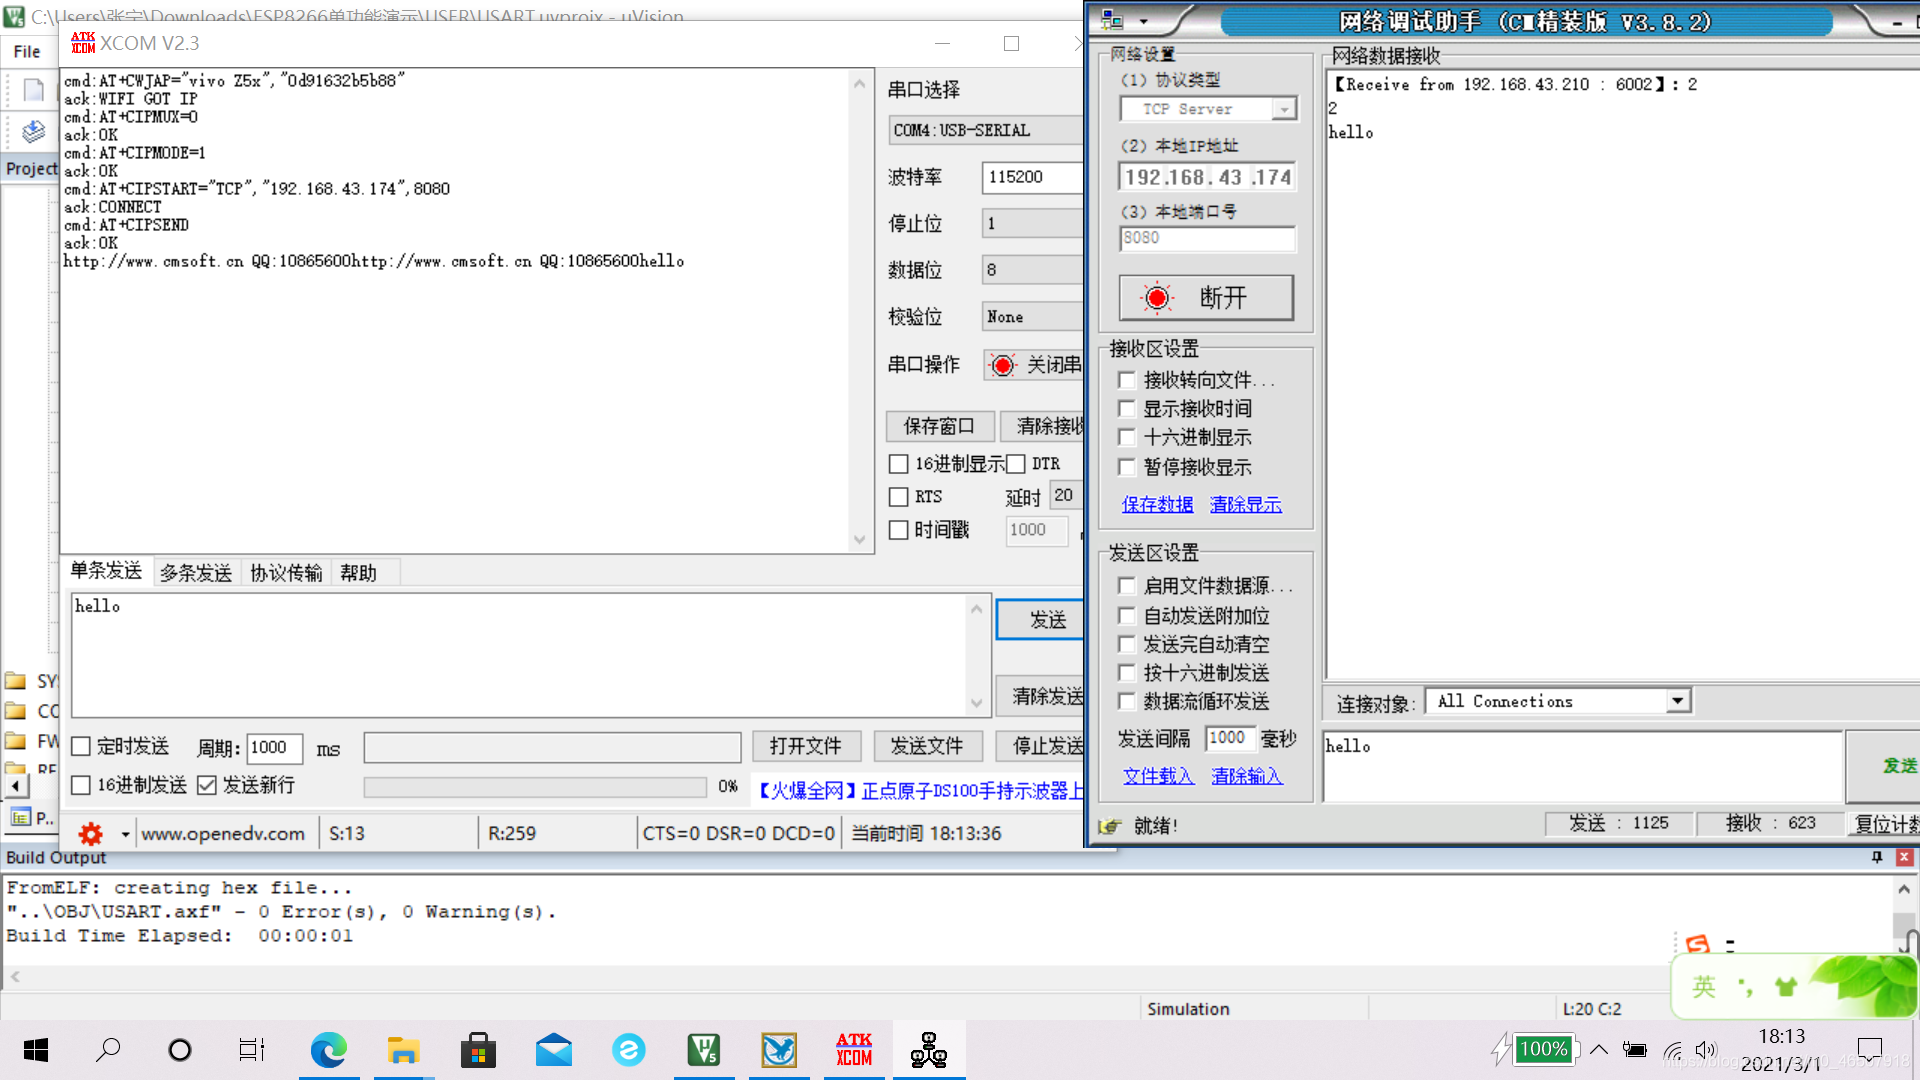
Task: Click the 发送 button in XCOM
Action: pos(1040,620)
